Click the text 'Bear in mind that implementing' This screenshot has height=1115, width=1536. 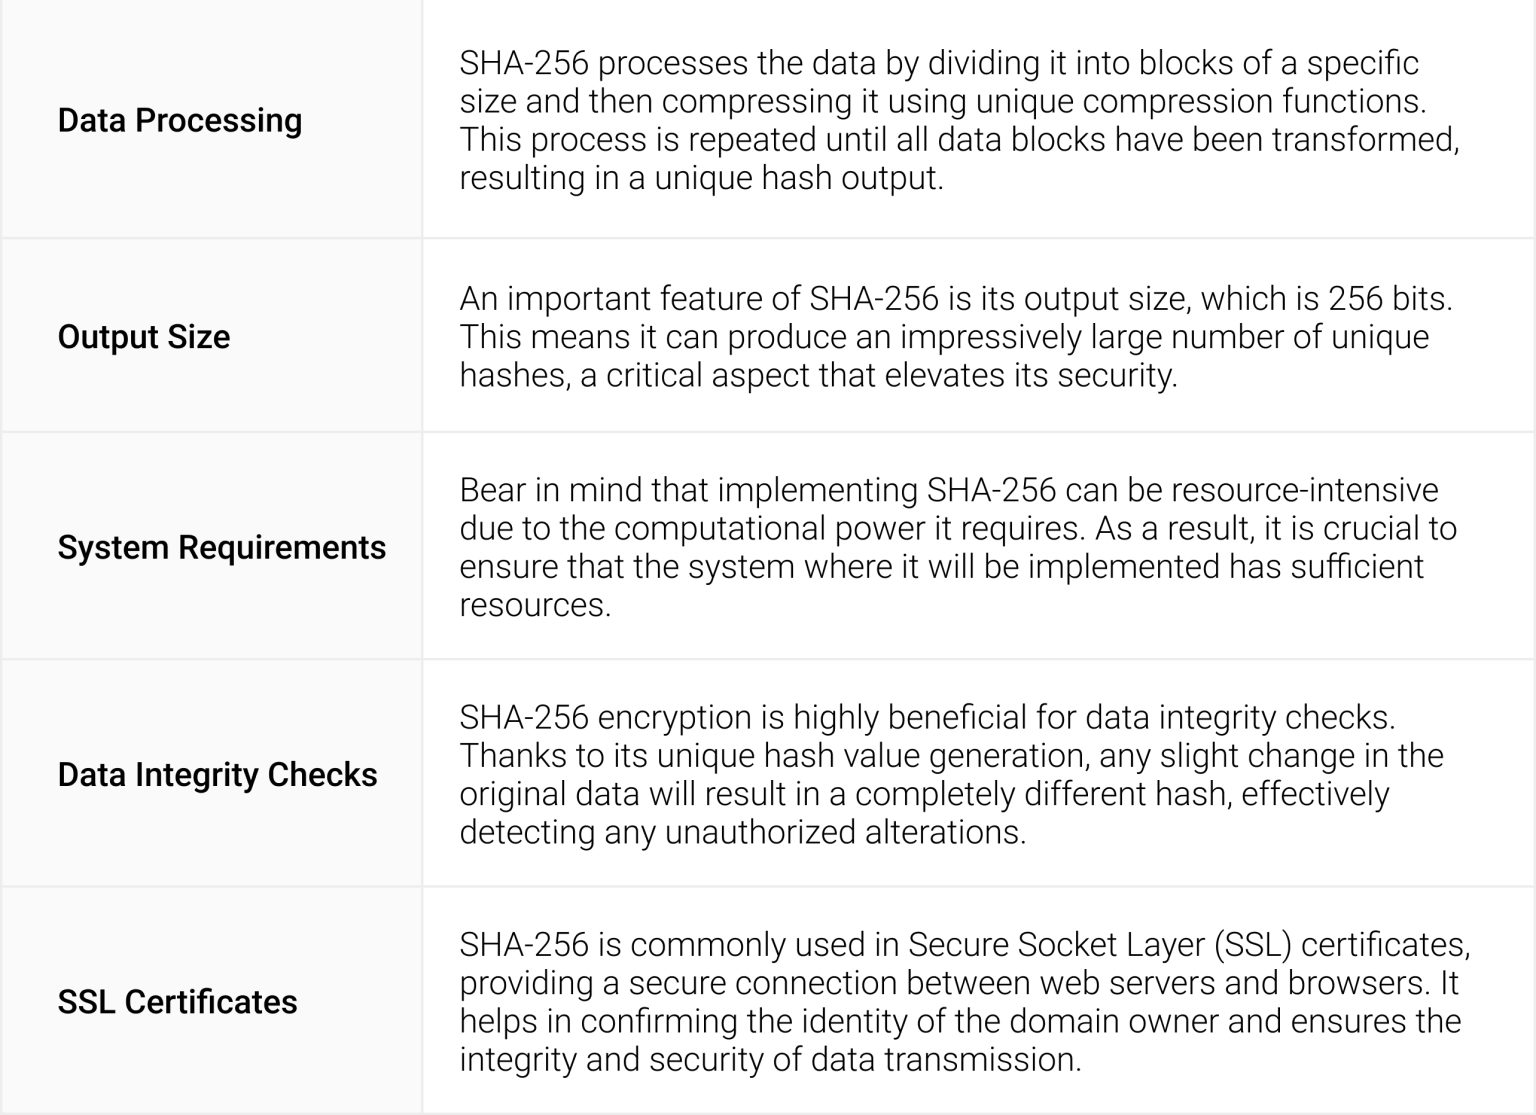click(688, 490)
